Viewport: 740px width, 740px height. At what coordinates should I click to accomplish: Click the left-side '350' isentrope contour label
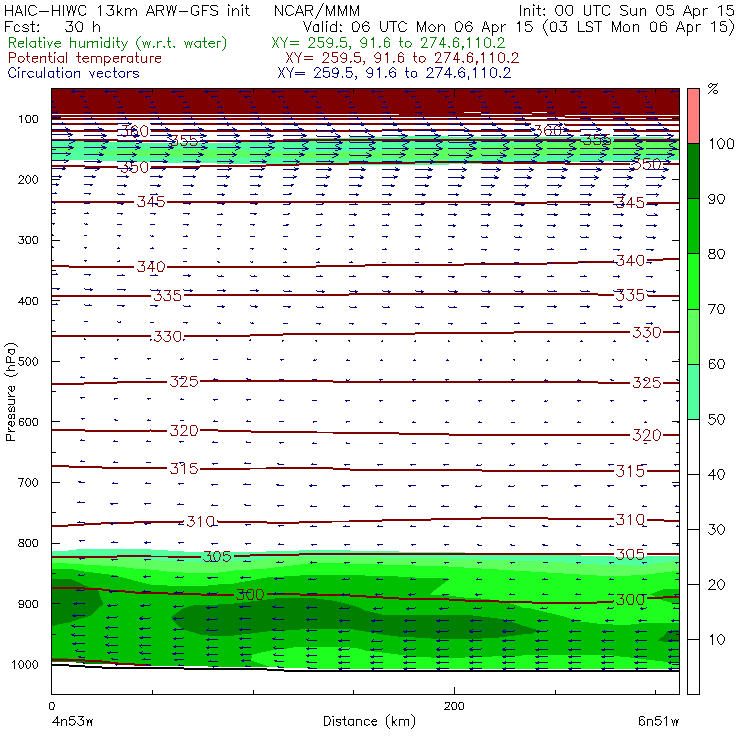(135, 167)
